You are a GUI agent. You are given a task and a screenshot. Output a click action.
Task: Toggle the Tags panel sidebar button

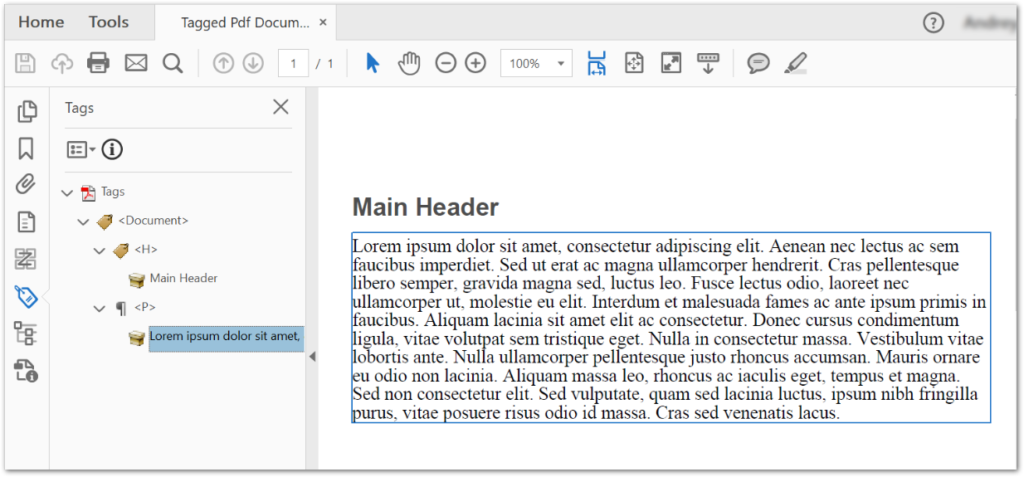coord(26,296)
